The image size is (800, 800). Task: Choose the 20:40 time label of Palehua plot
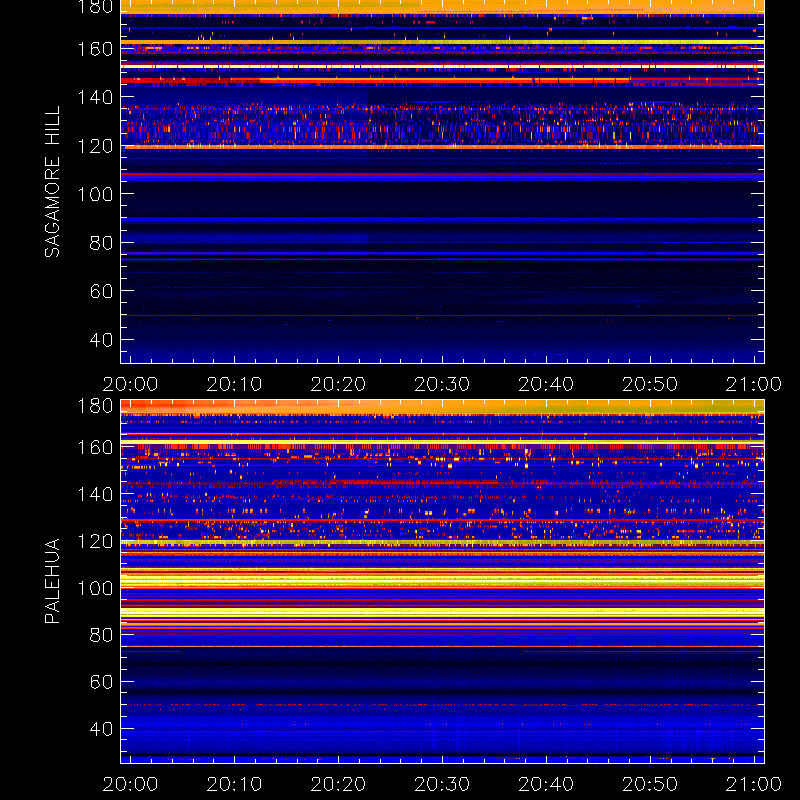click(546, 784)
